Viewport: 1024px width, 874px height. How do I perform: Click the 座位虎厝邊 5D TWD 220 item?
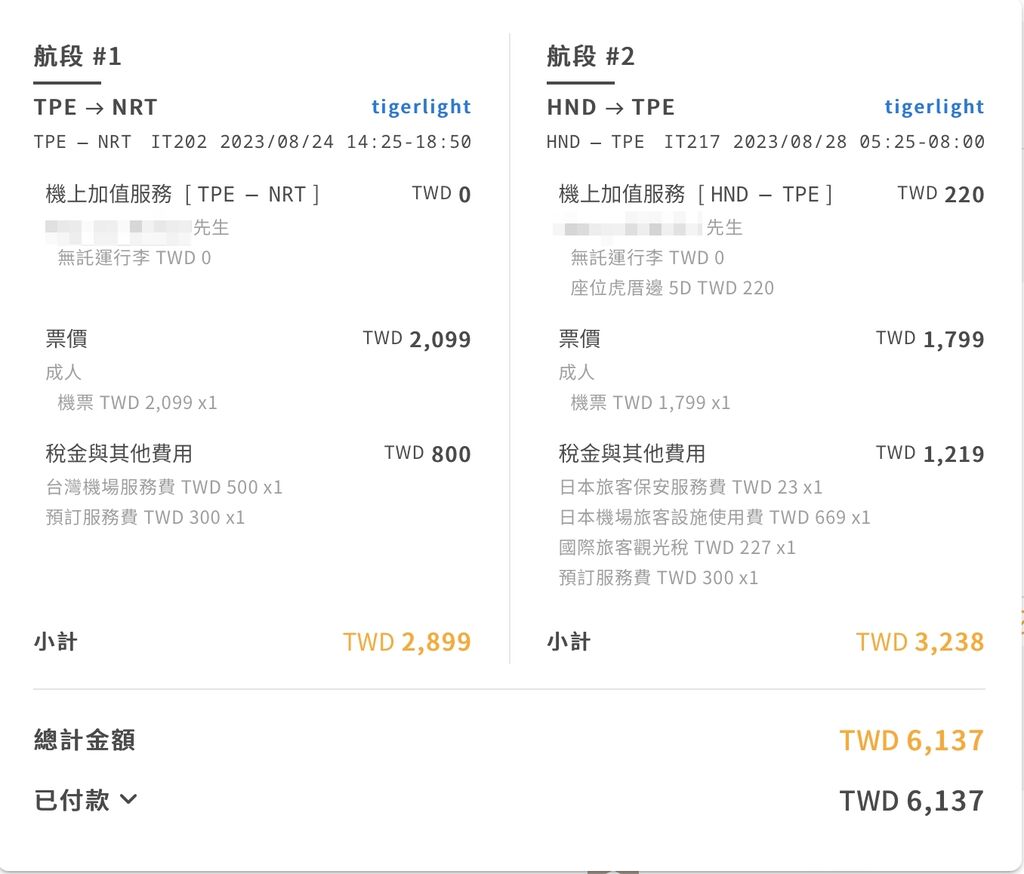[672, 288]
